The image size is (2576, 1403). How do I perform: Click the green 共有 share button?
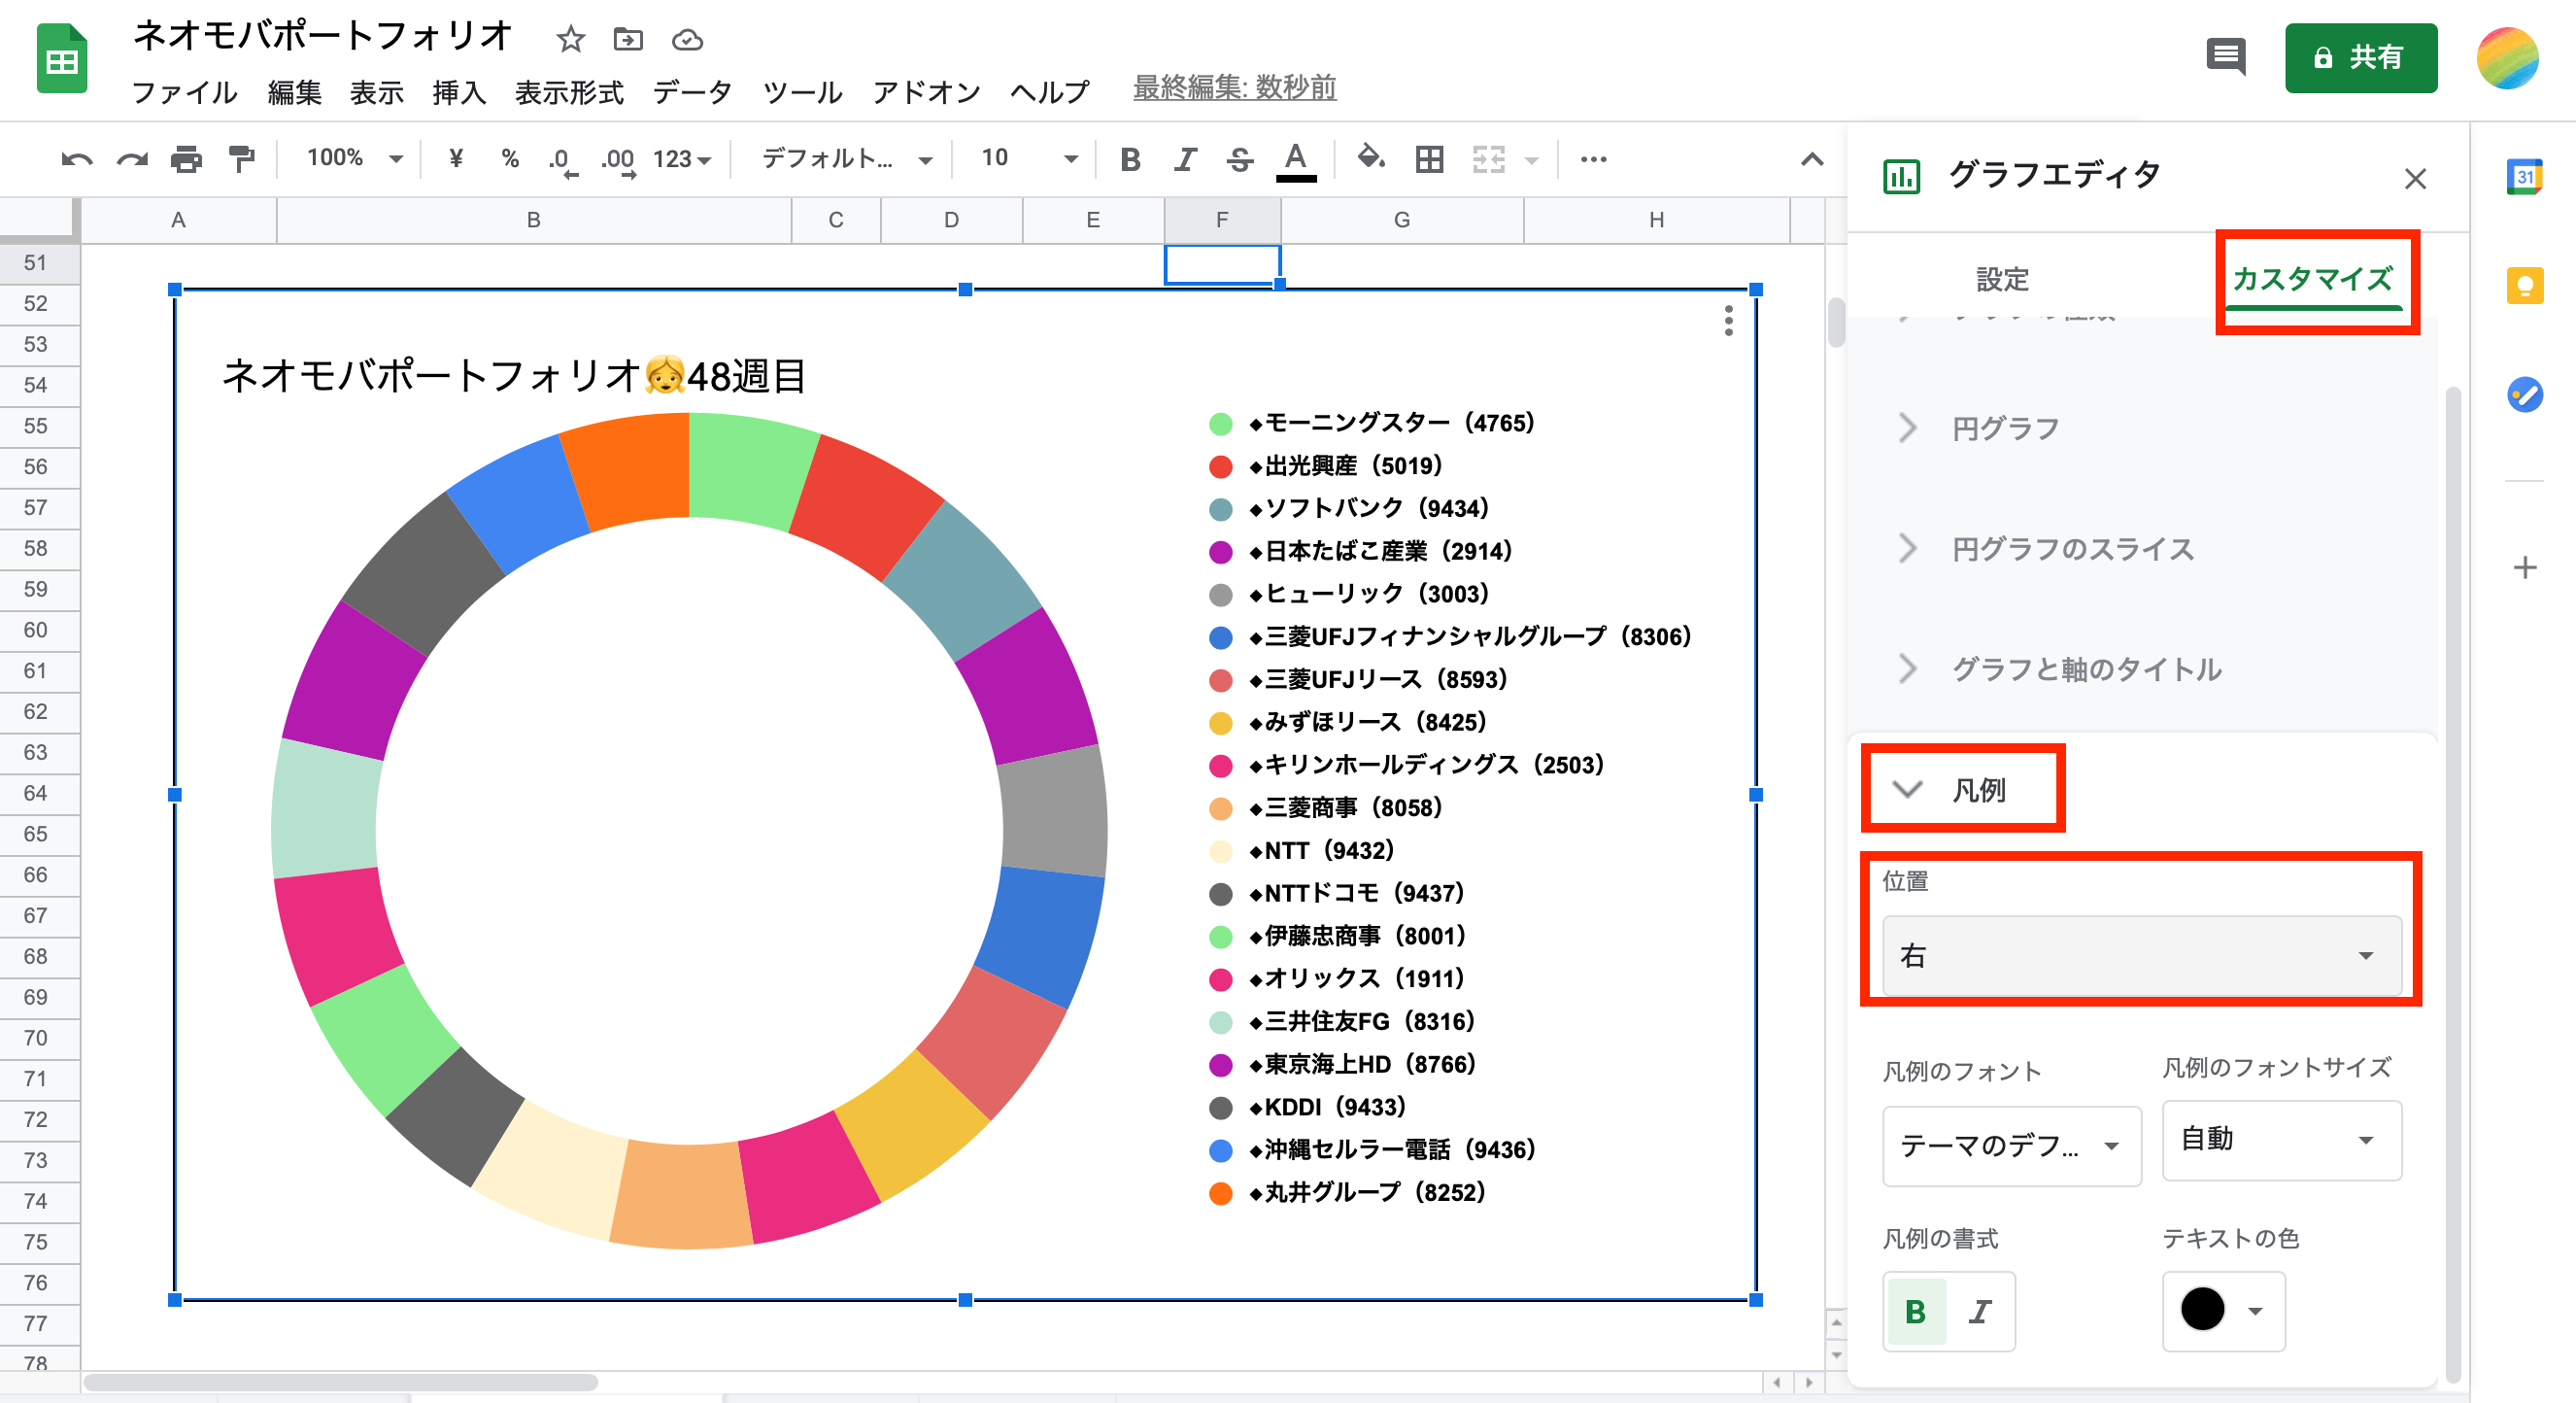click(2361, 58)
